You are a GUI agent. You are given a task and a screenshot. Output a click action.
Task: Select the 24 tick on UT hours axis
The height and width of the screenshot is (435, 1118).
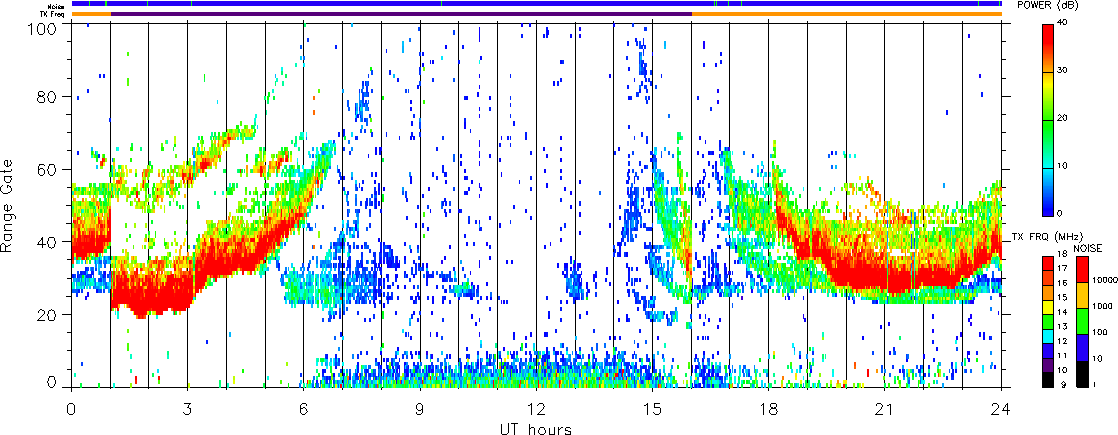coord(1001,409)
